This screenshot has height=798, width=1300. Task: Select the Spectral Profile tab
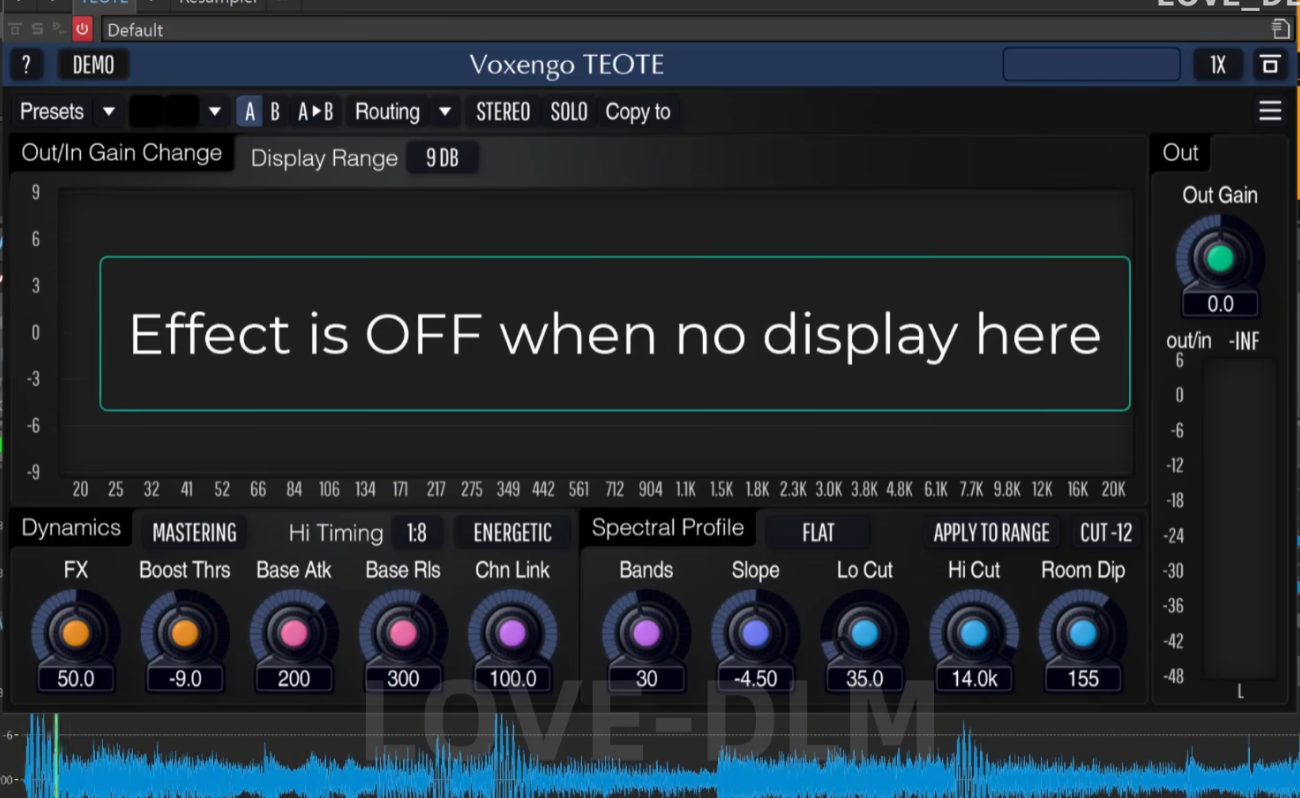pos(668,528)
